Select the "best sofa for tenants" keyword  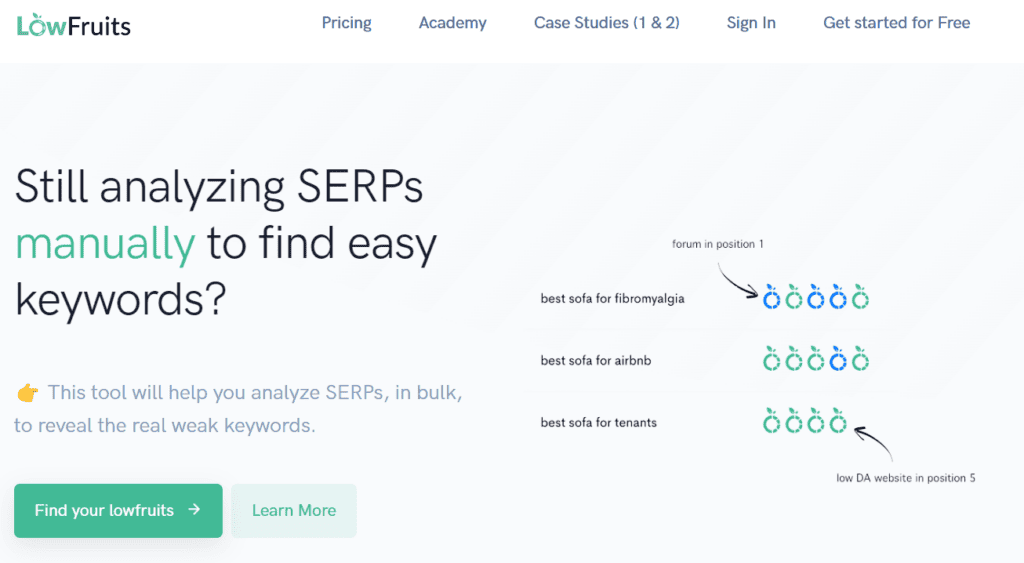[598, 422]
